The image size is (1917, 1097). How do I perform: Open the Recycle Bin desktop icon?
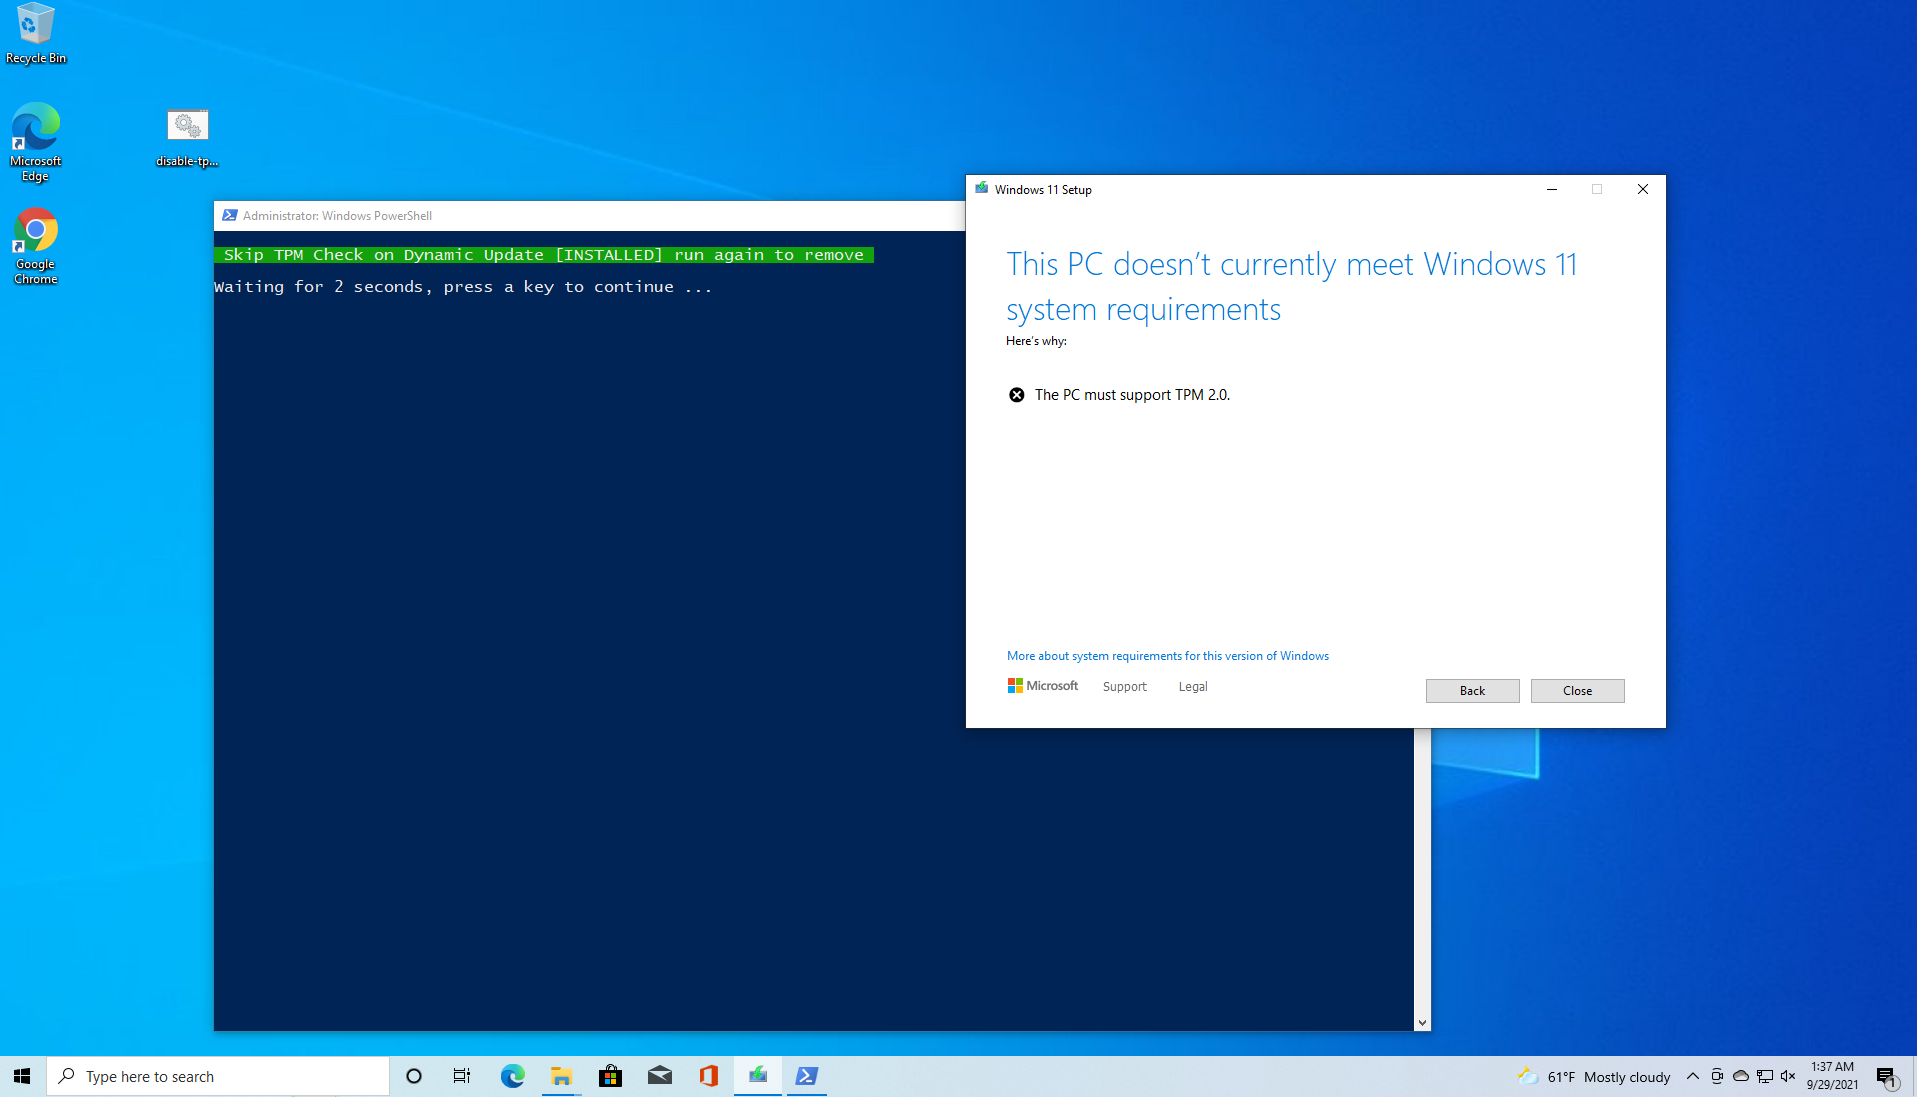(x=36, y=34)
